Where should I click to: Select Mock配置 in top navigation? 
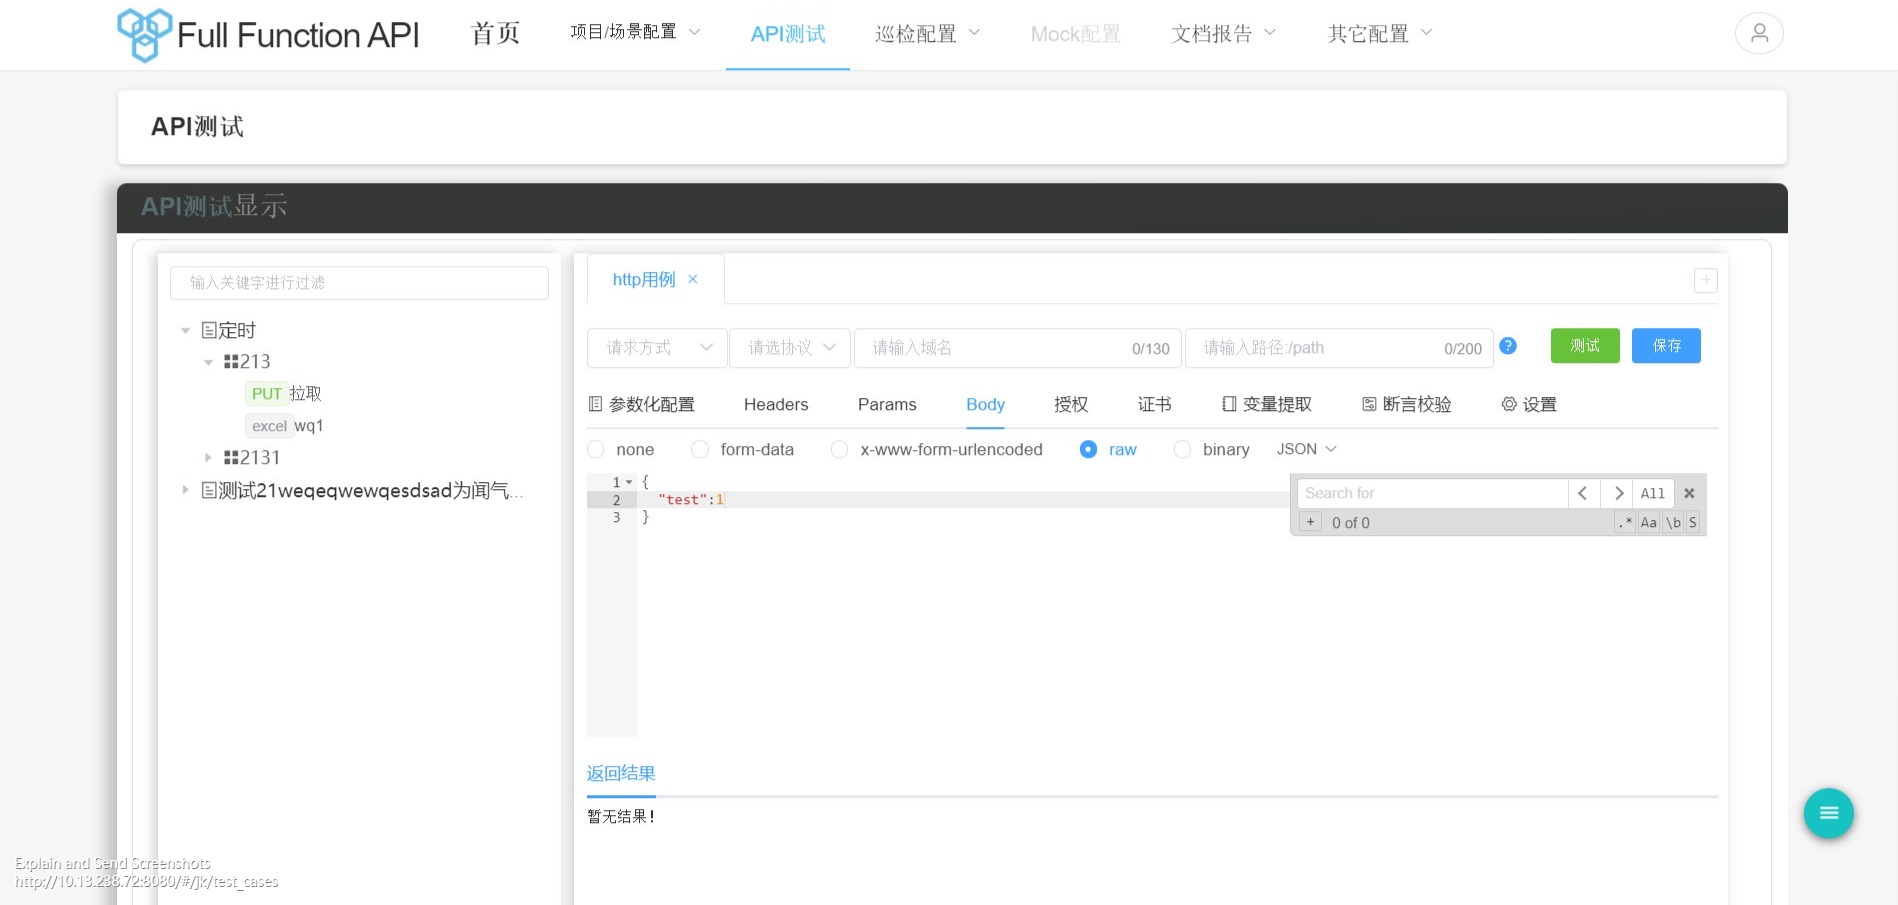(1076, 34)
